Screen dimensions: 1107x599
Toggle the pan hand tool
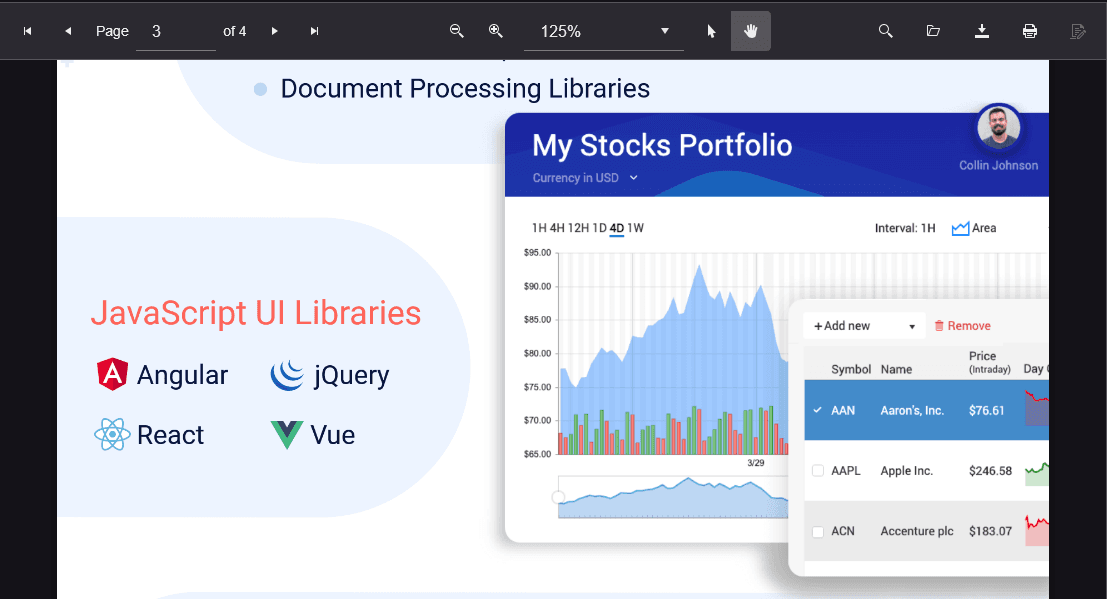click(750, 31)
